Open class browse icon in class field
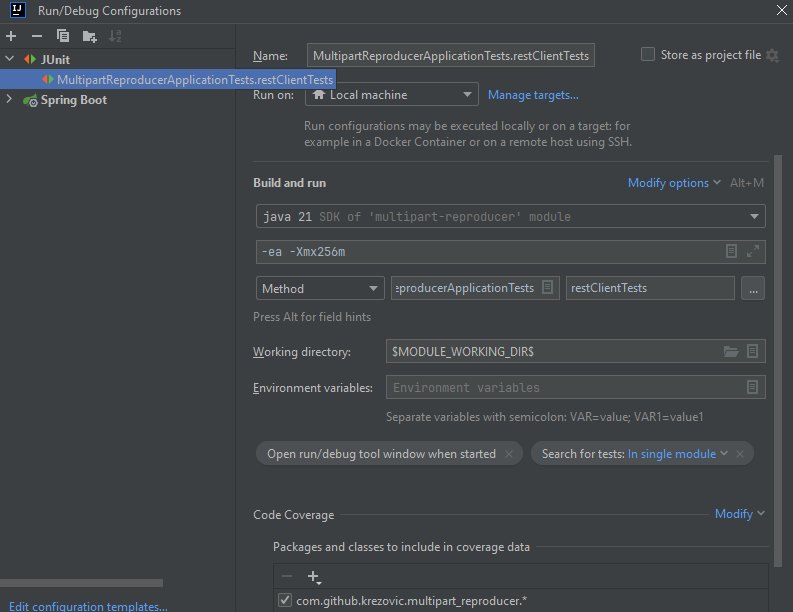This screenshot has height=612, width=793. pyautogui.click(x=547, y=287)
